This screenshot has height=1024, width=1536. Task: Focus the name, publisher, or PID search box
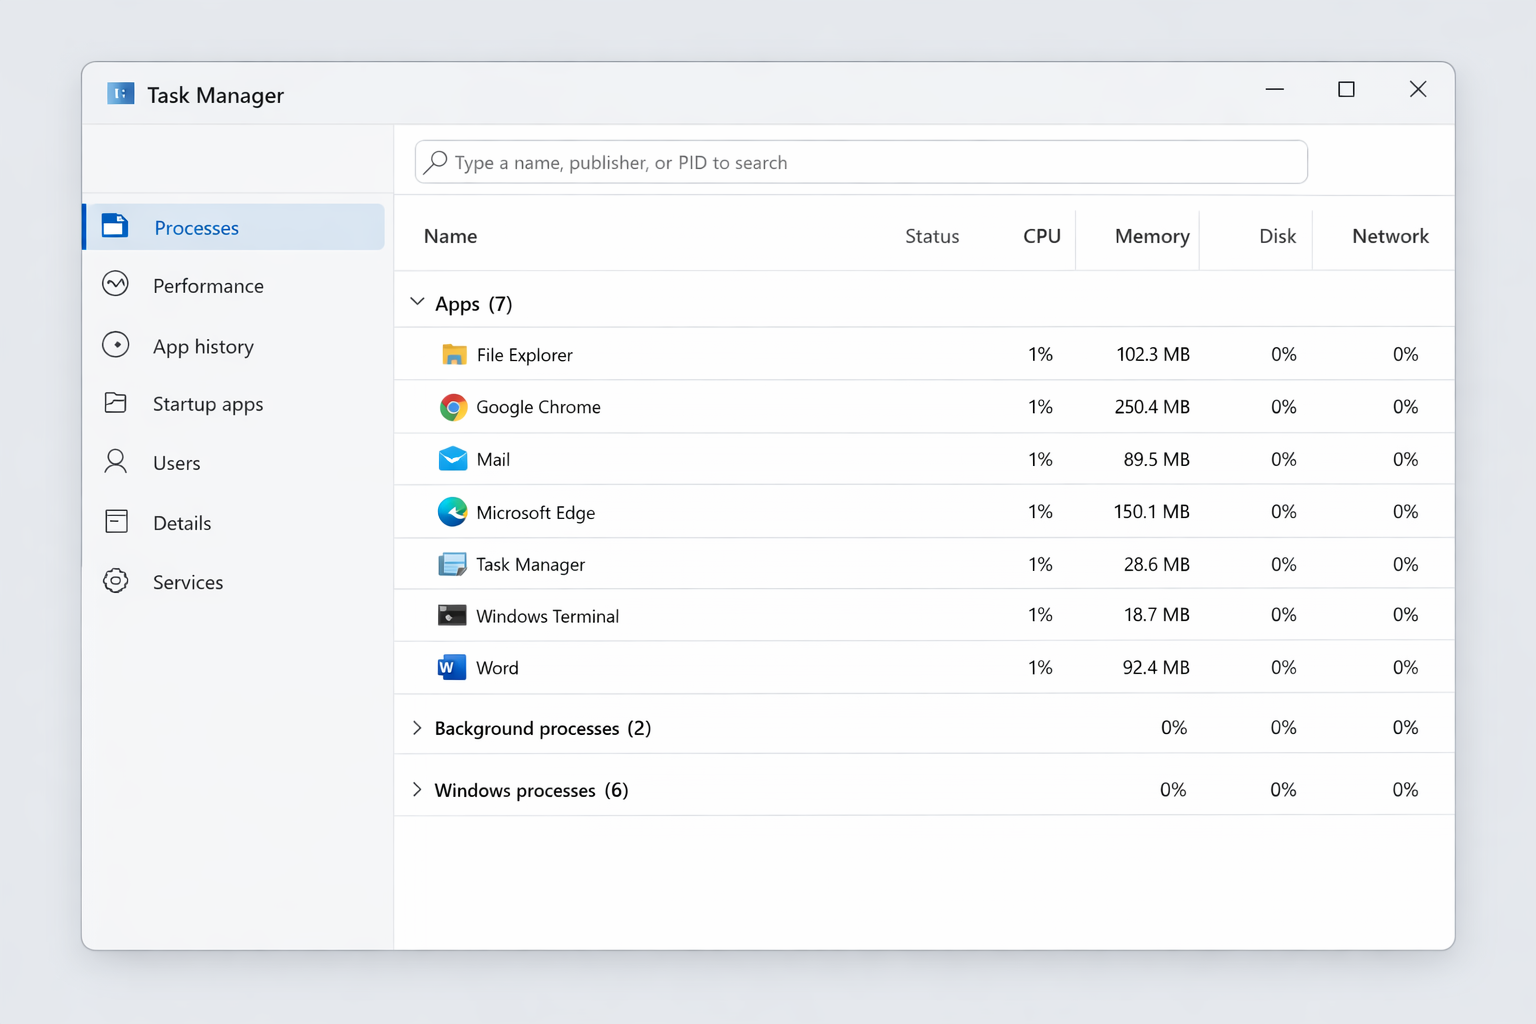click(x=861, y=162)
